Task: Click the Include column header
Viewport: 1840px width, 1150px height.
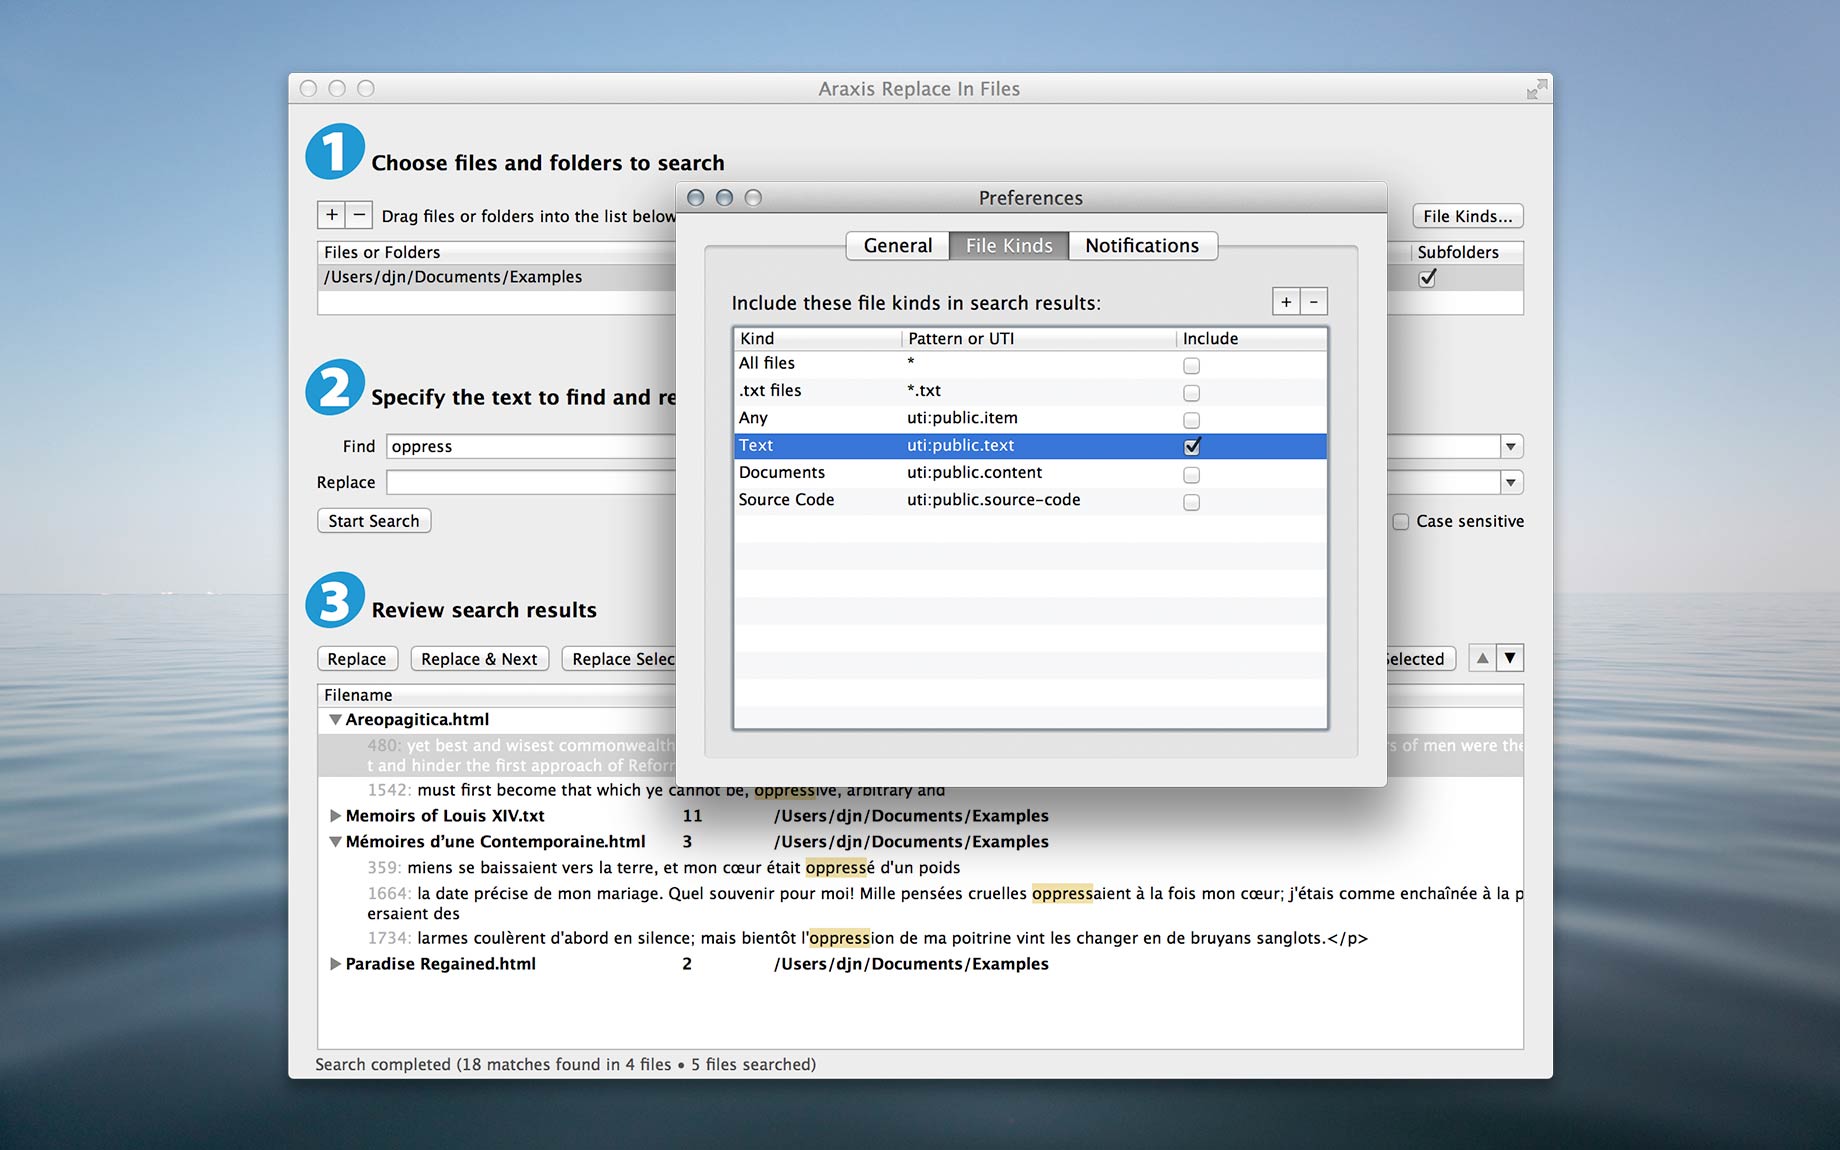Action: coord(1252,338)
